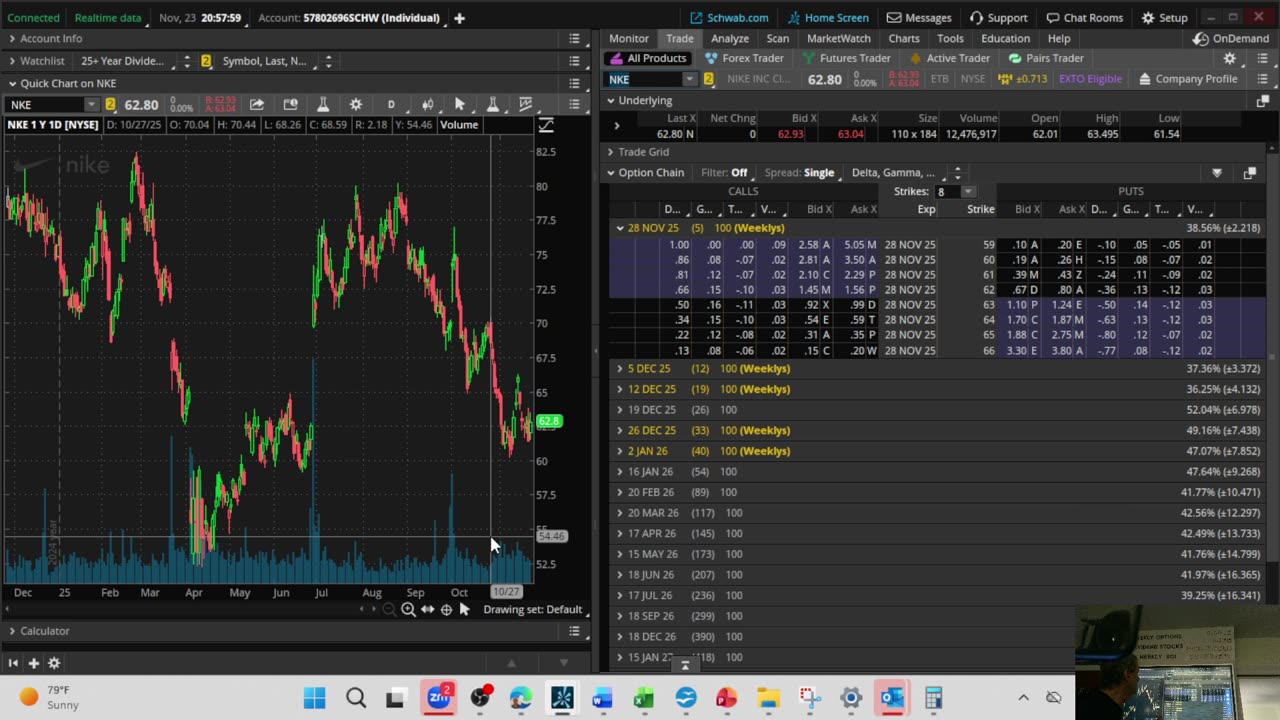Select the Futures Trader sub-tab
The width and height of the screenshot is (1280, 720).
click(x=846, y=58)
